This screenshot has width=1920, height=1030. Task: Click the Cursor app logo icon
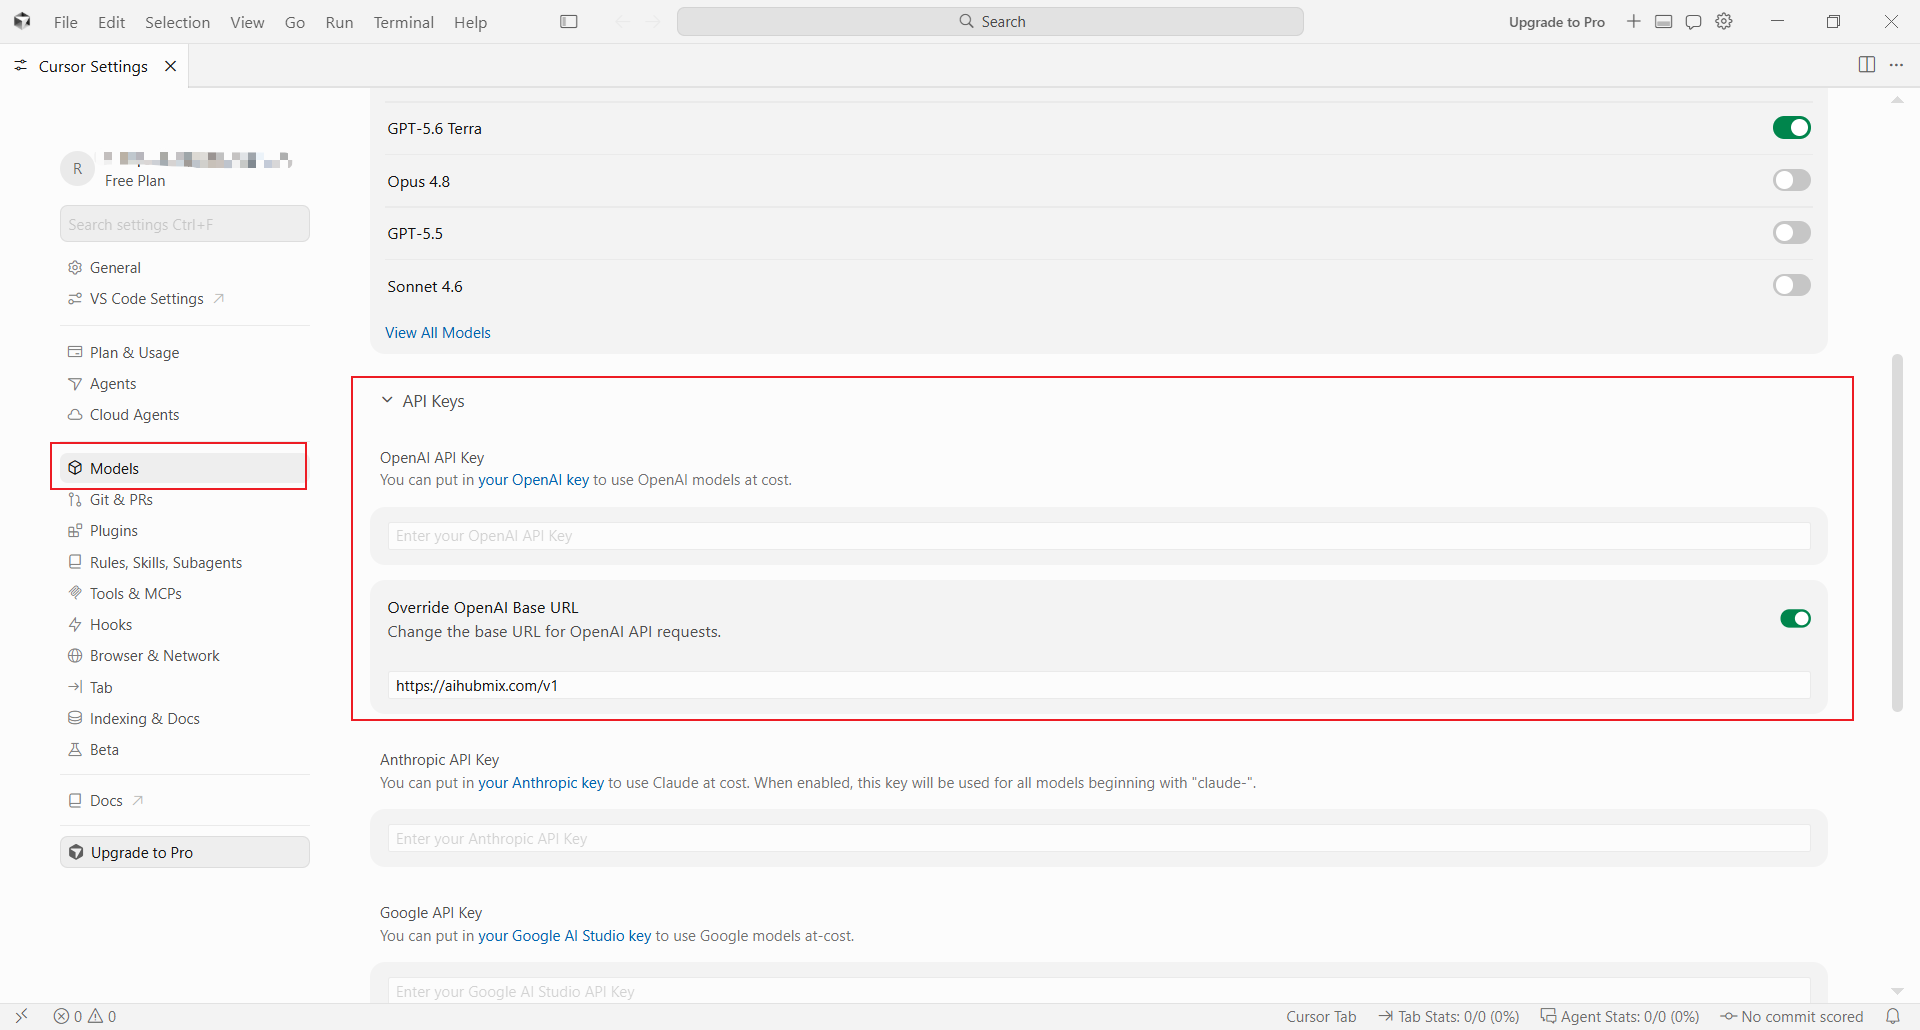click(22, 21)
